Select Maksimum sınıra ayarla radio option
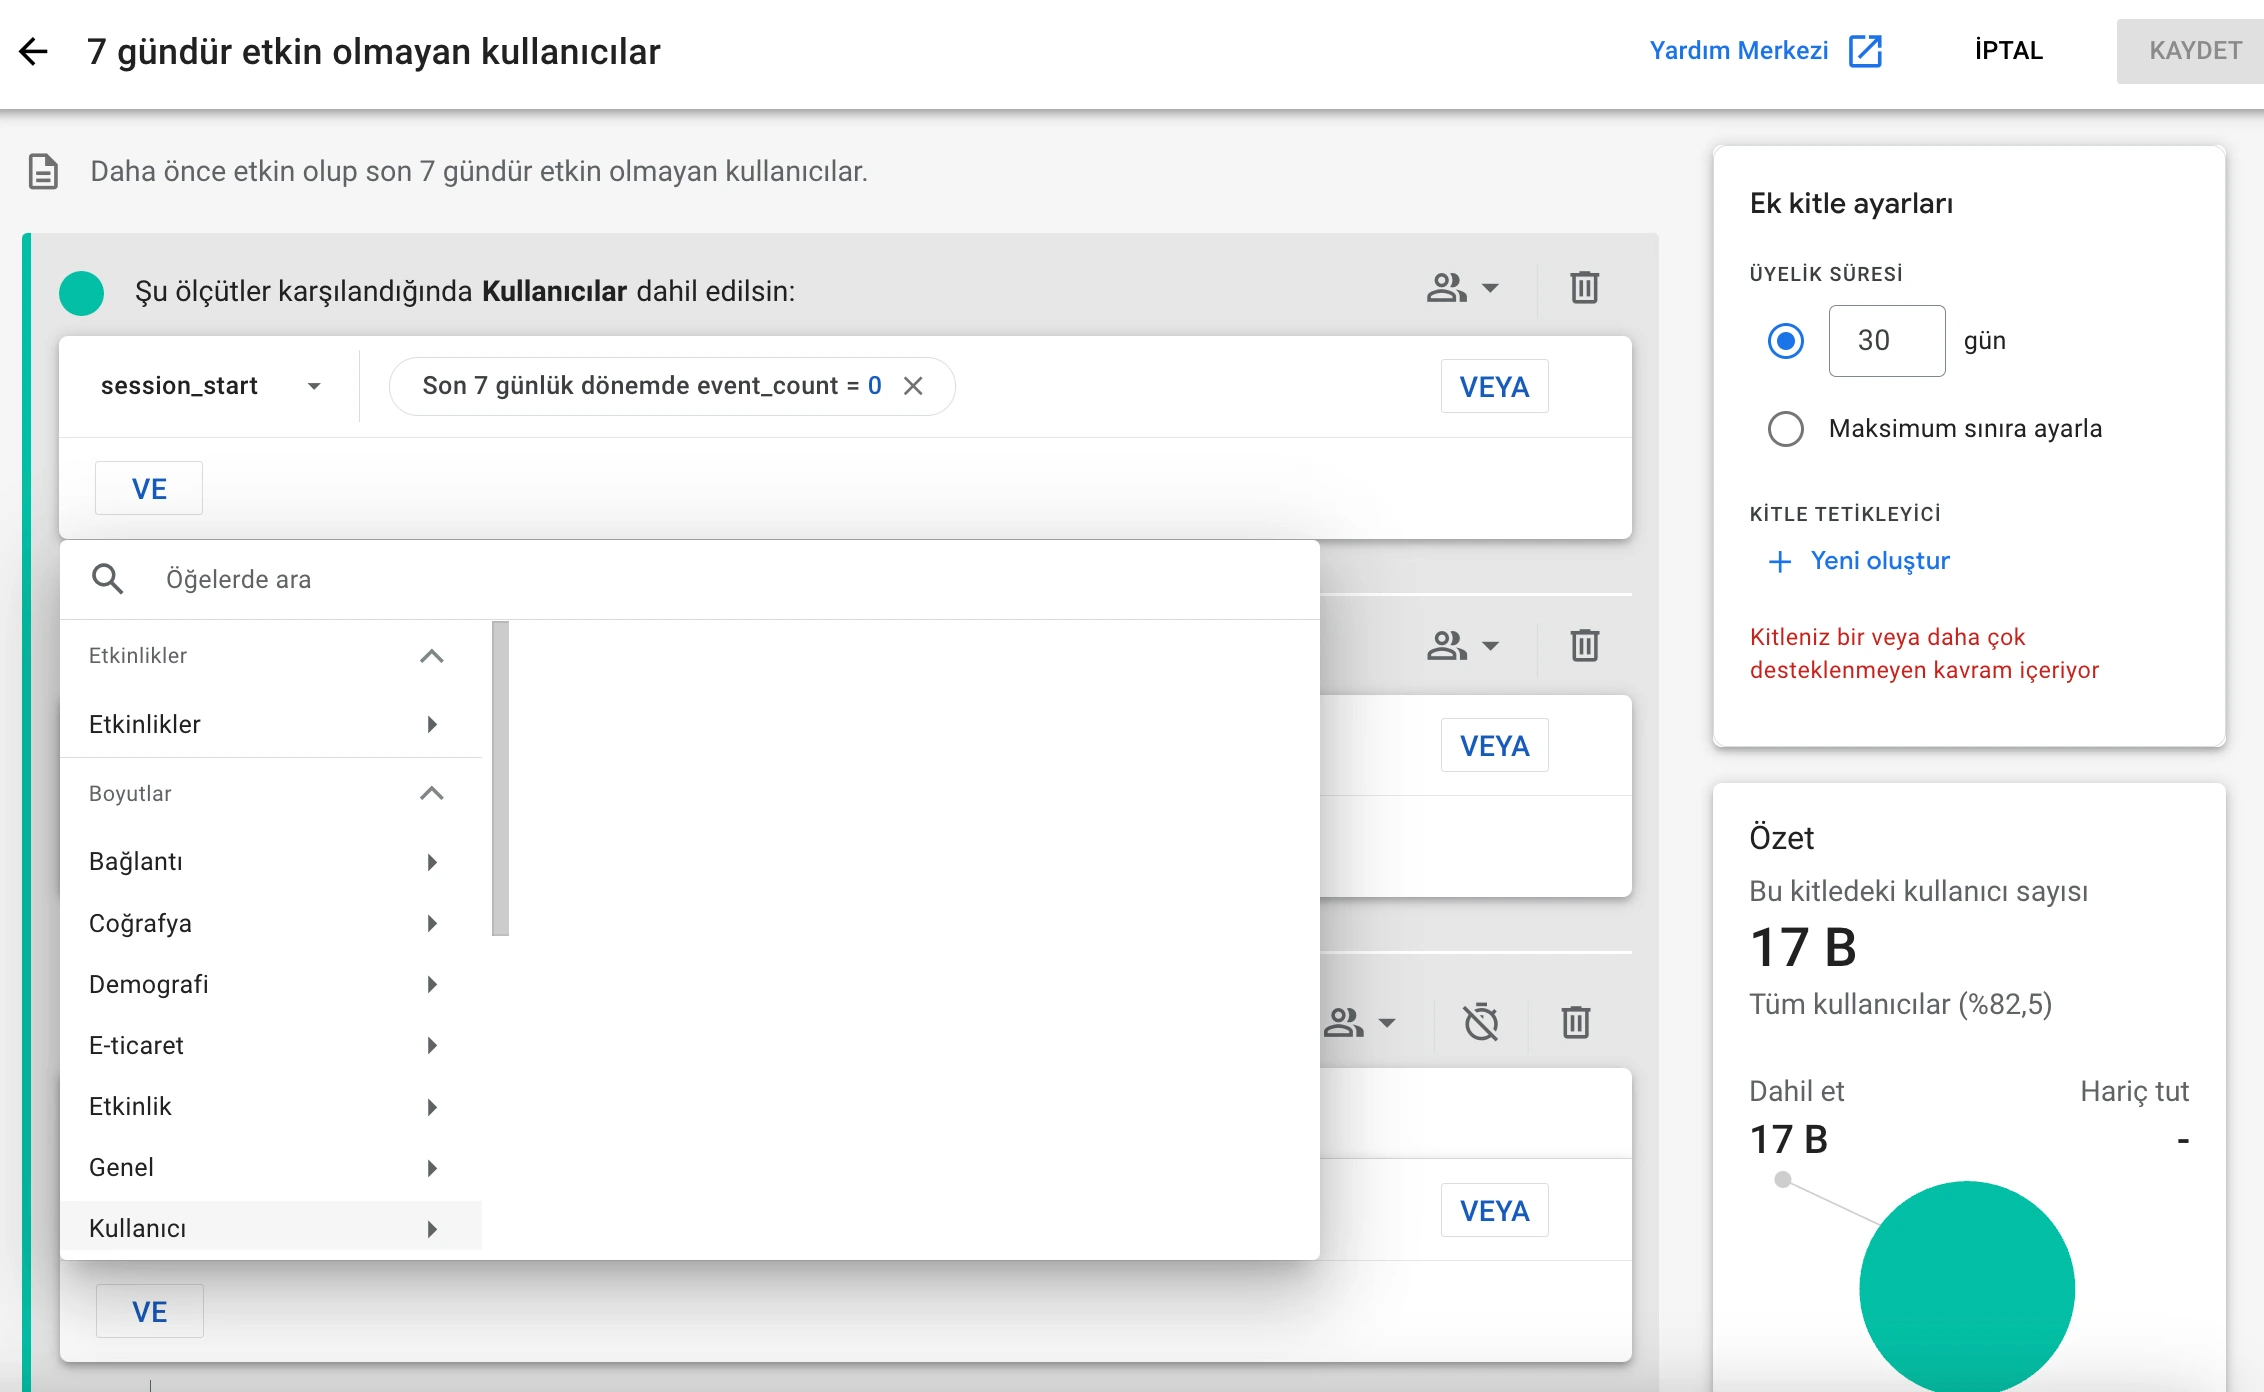The height and width of the screenshot is (1392, 2264). [x=1785, y=429]
